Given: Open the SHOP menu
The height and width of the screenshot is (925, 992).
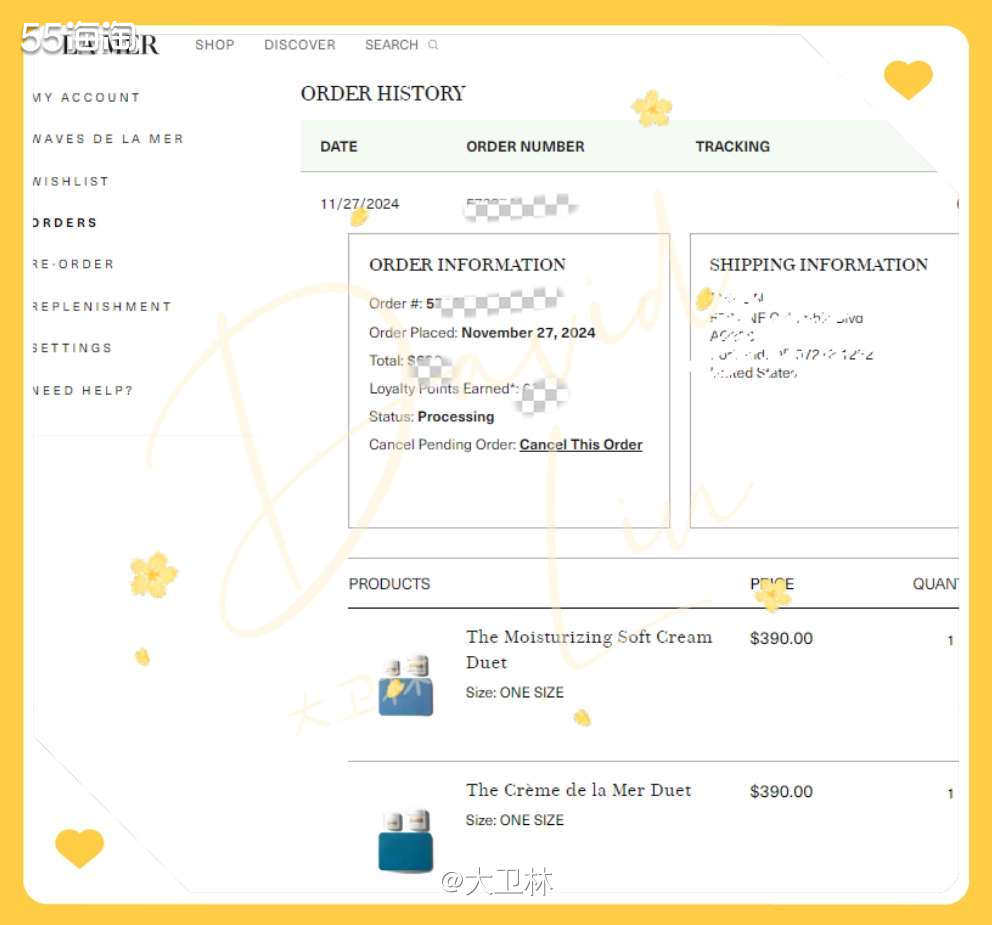Looking at the screenshot, I should coord(214,45).
